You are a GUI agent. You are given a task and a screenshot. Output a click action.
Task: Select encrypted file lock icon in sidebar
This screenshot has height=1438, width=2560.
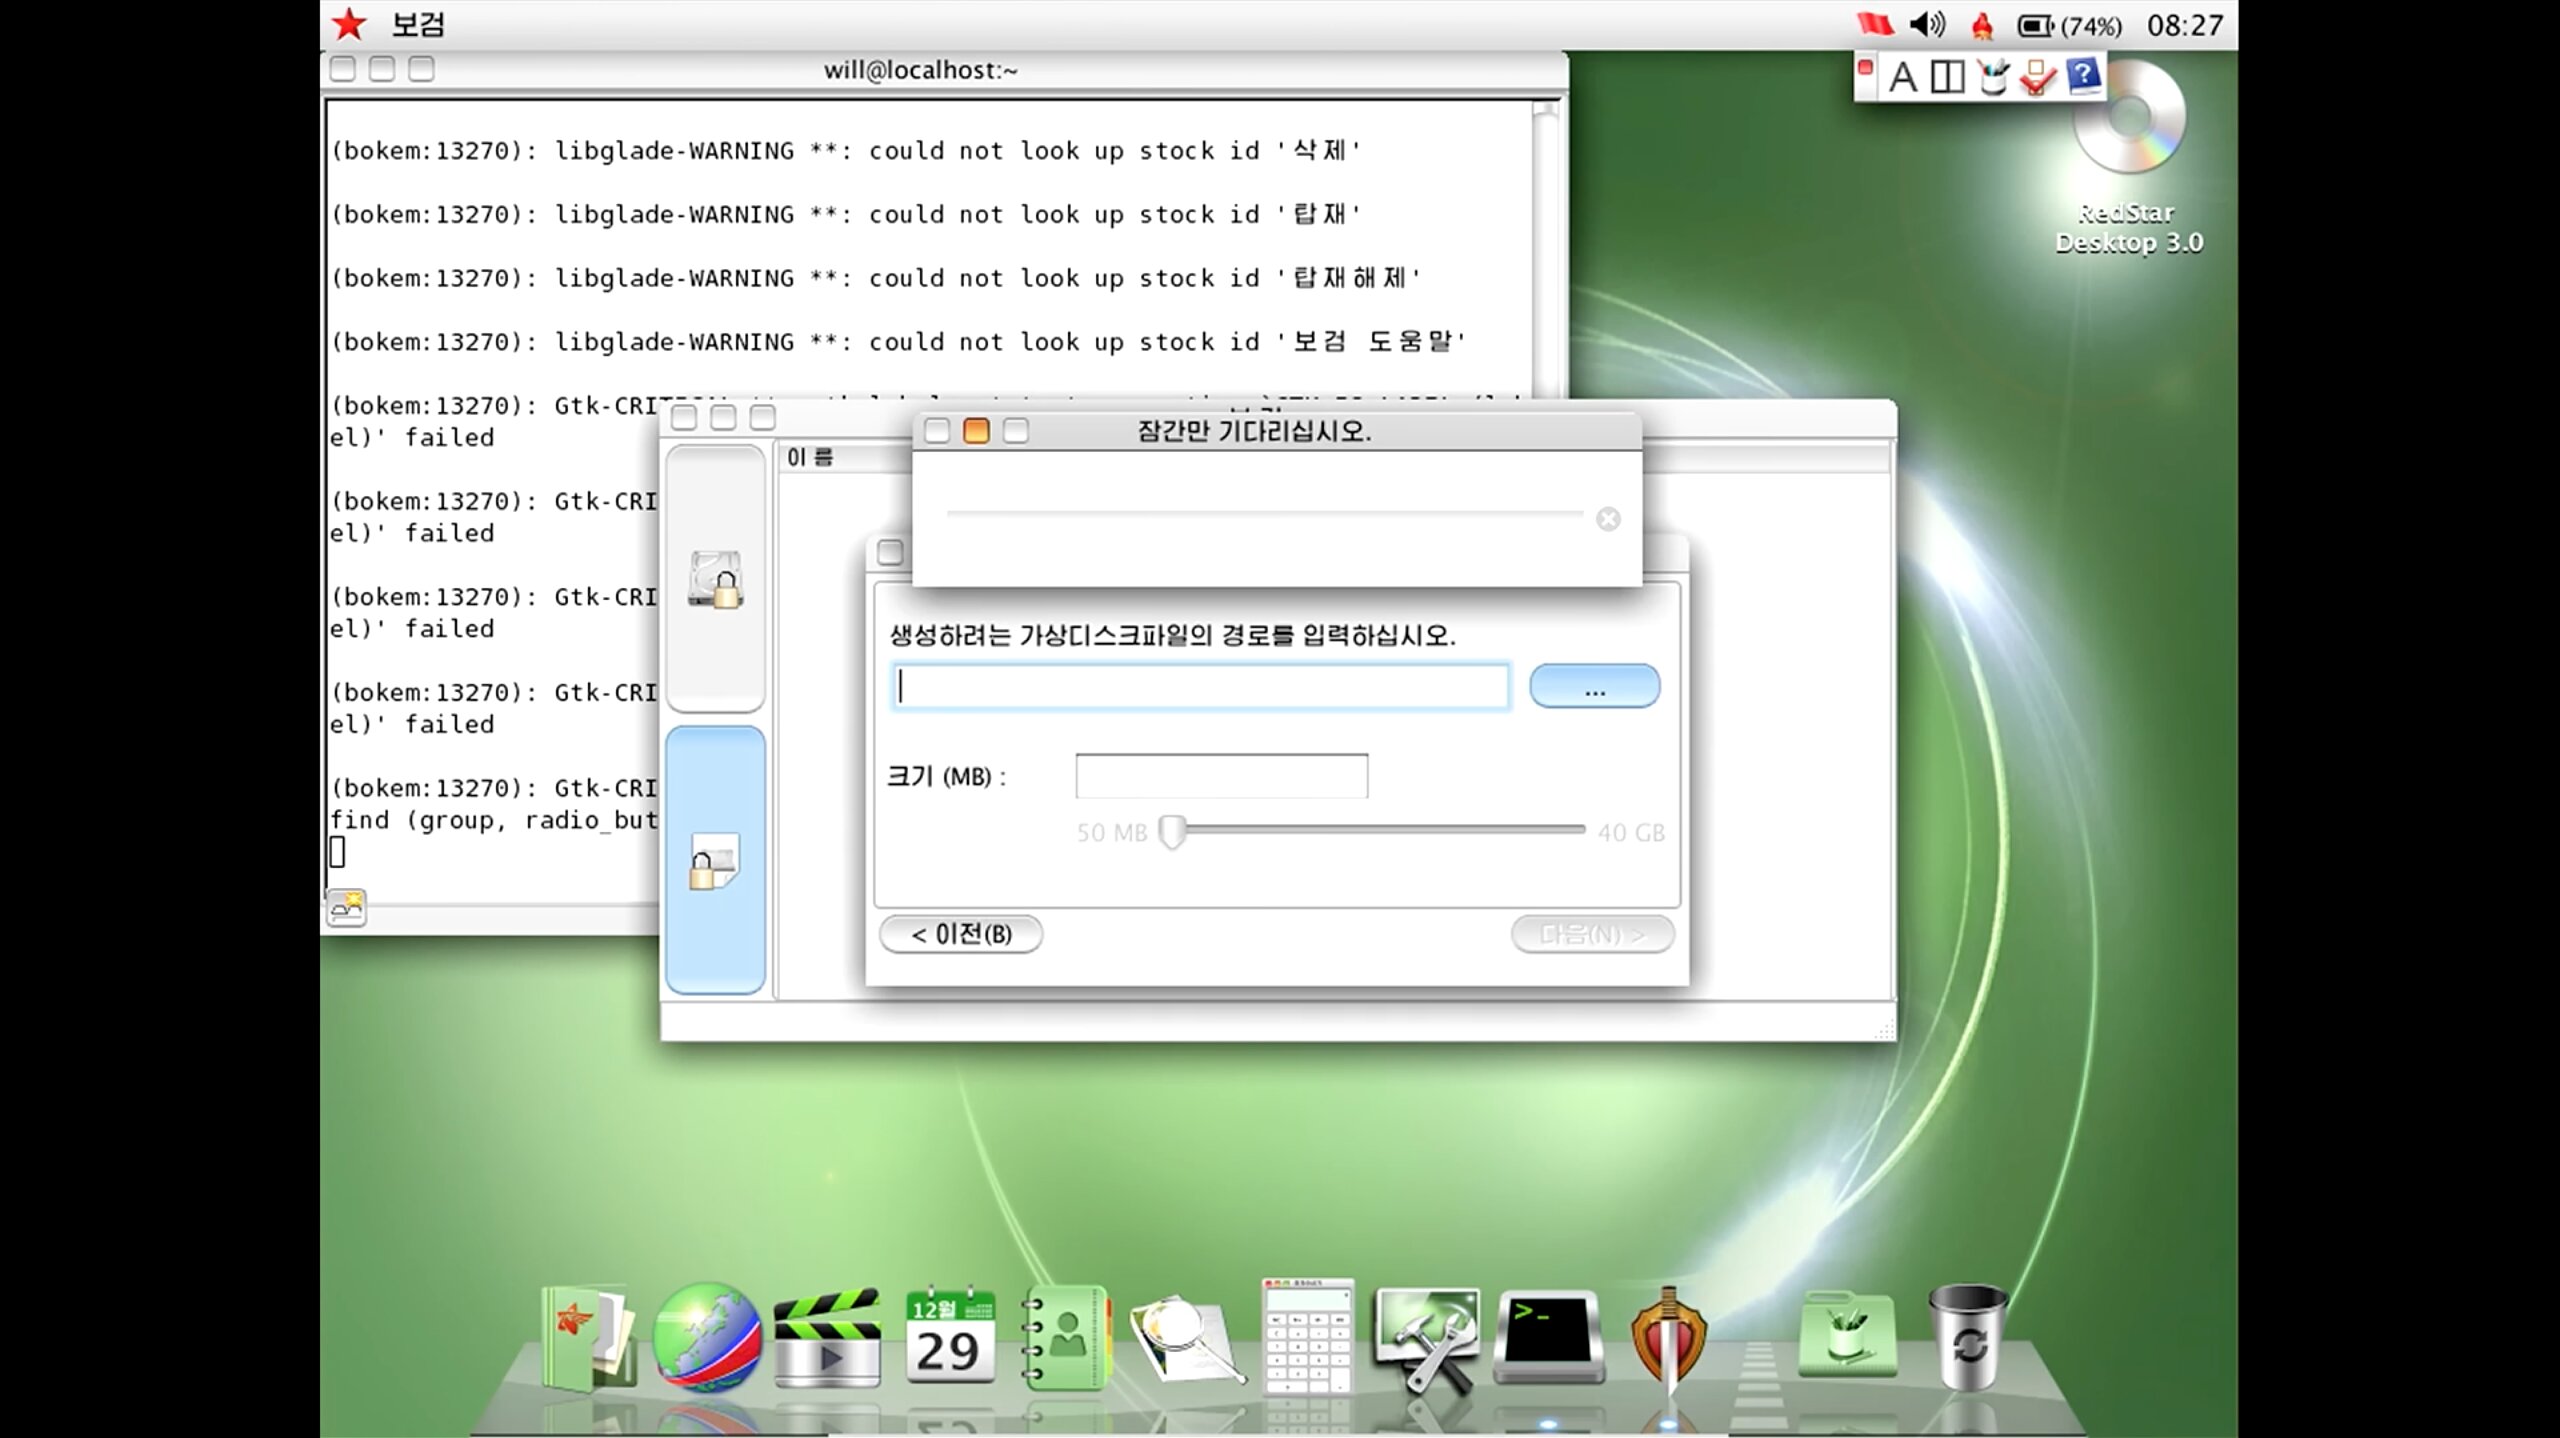pyautogui.click(x=714, y=861)
